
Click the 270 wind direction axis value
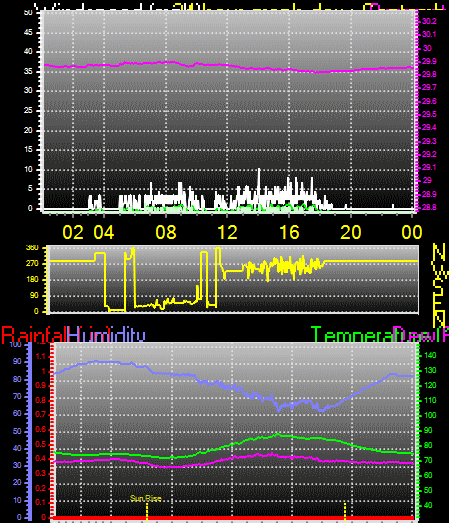pyautogui.click(x=32, y=264)
